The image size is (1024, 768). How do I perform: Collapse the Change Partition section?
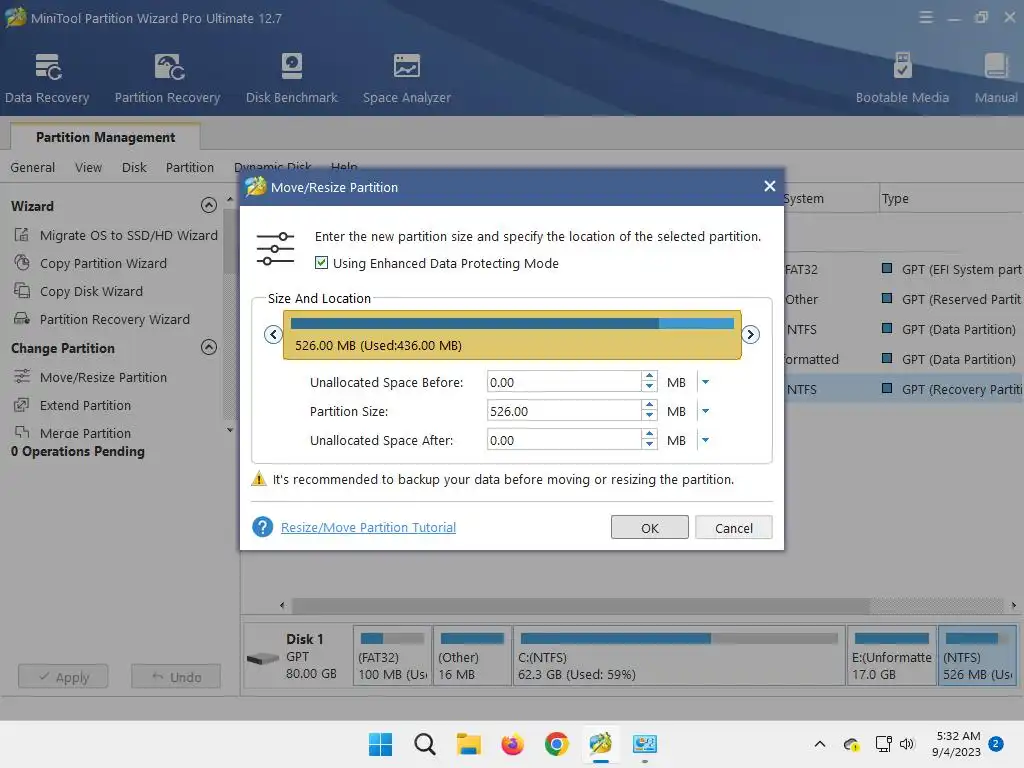(209, 347)
